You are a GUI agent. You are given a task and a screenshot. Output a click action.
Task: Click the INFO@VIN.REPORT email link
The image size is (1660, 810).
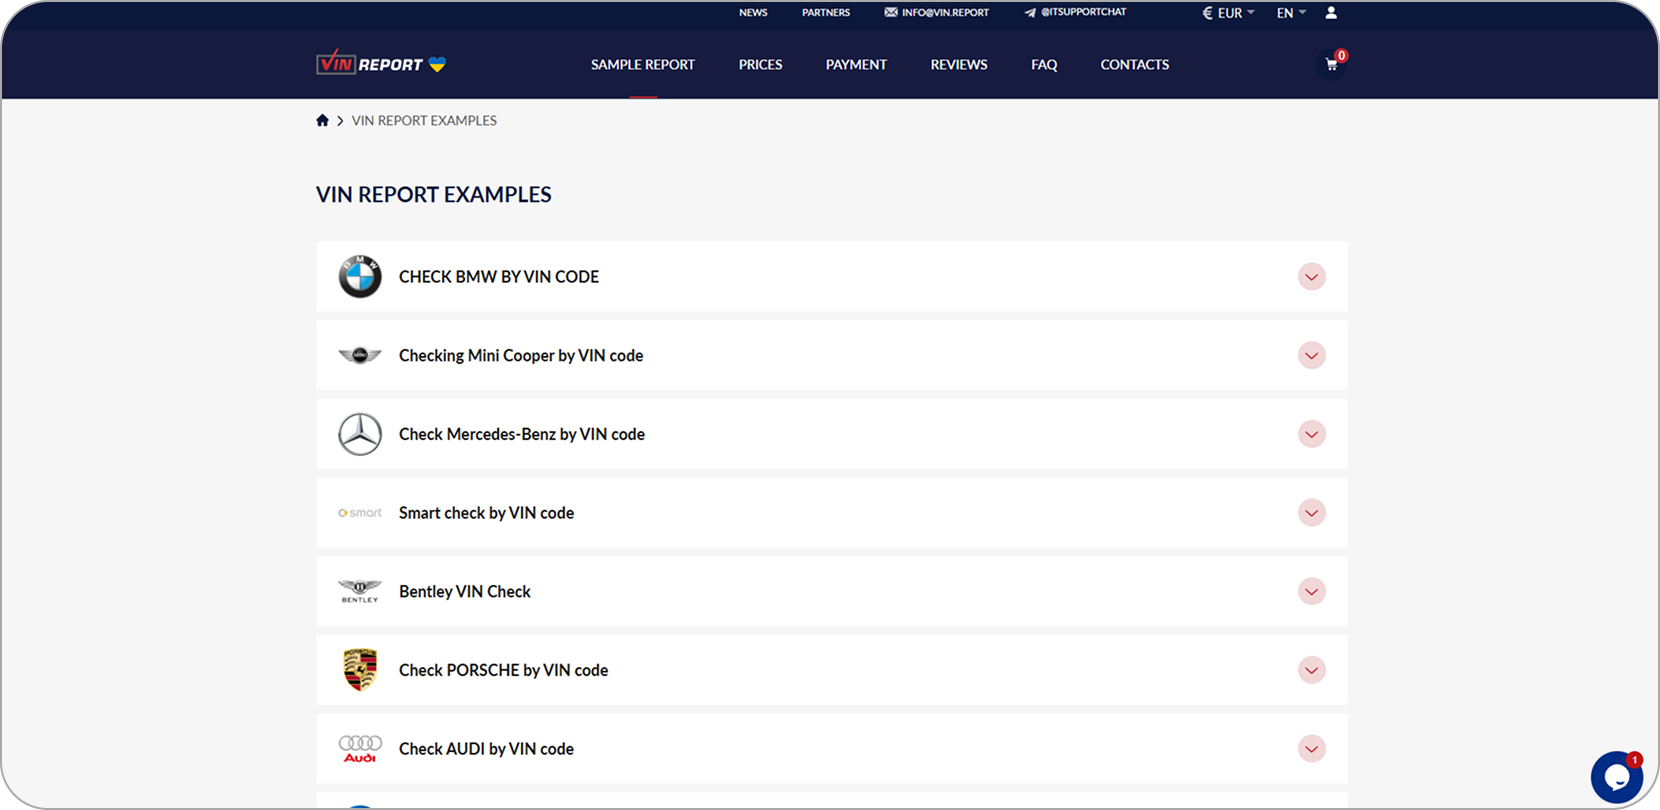tap(945, 13)
